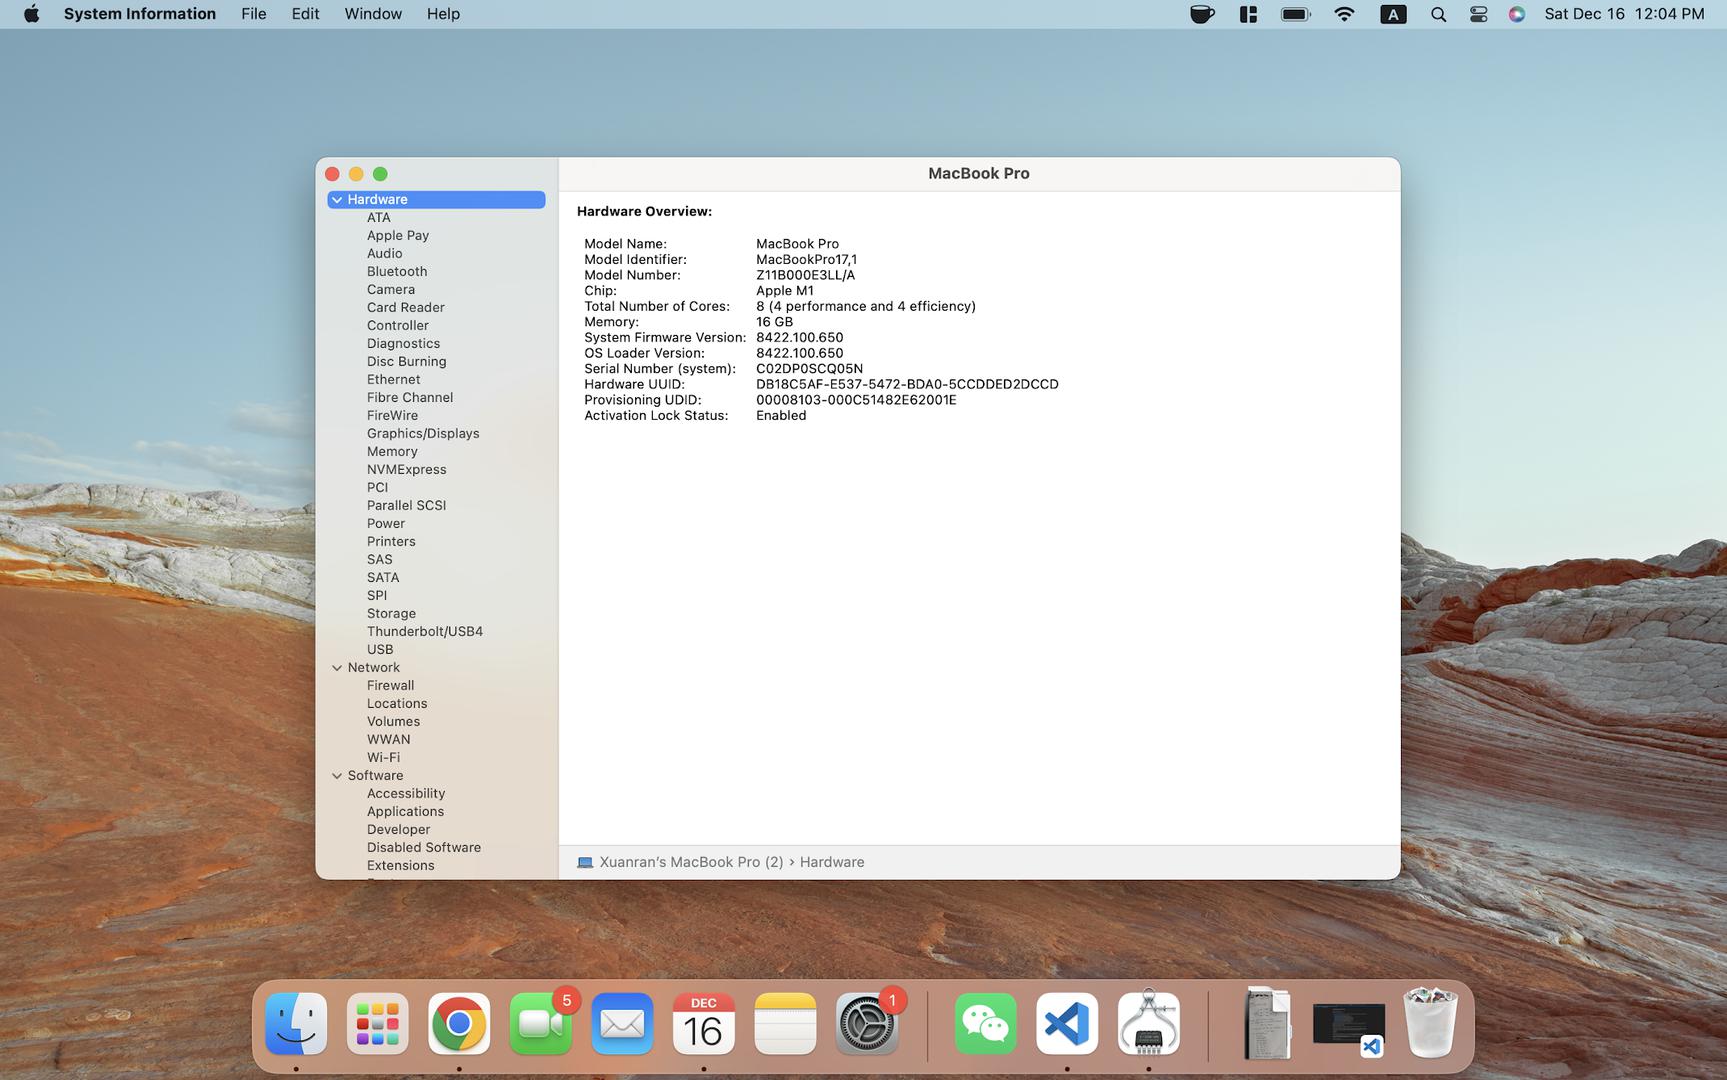Open Google Chrome from the Dock
1727x1080 pixels.
tap(459, 1024)
